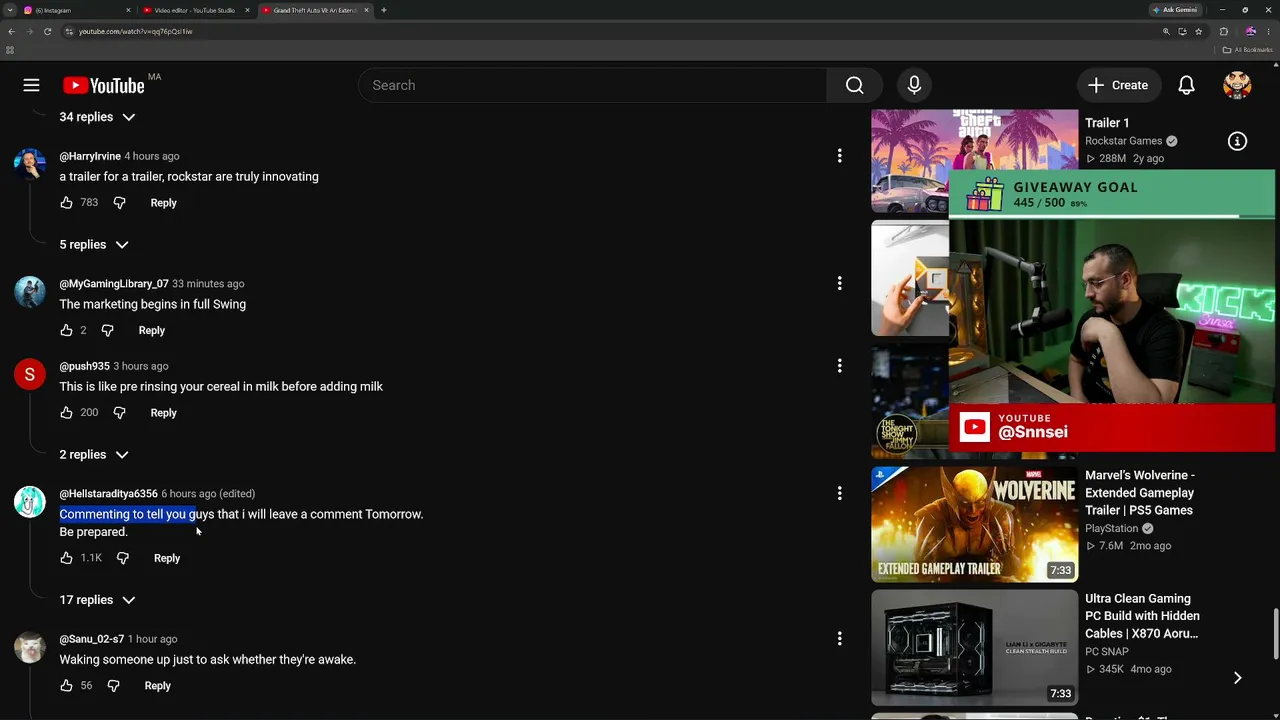Select the Grand Theft Auto VI tab
Screen dimensions: 1280x720
[315, 10]
